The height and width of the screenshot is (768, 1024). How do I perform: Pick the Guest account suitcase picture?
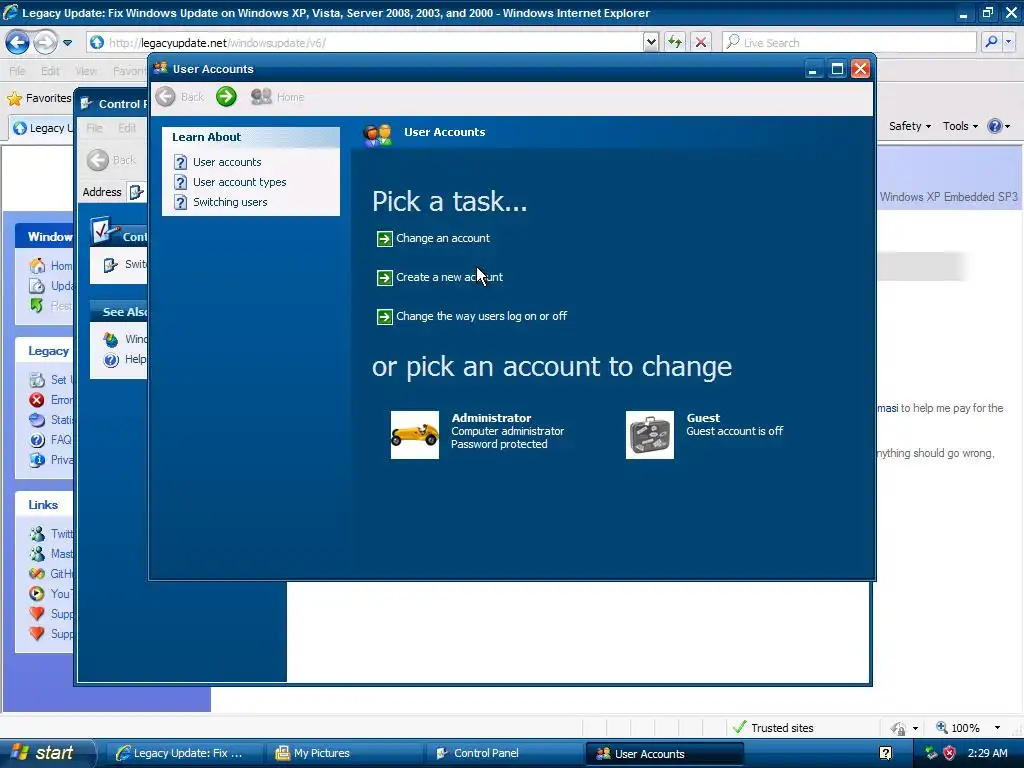(x=650, y=435)
